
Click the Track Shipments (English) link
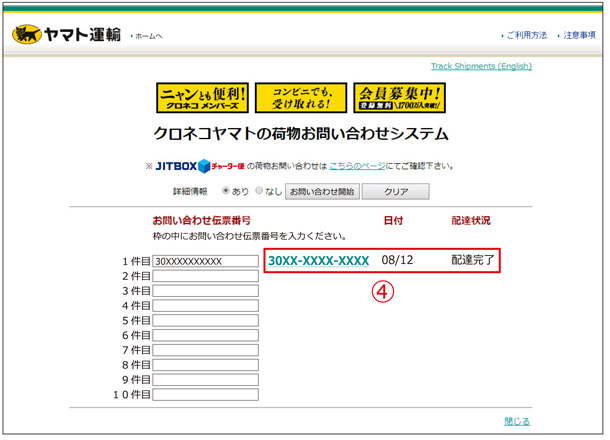(x=481, y=66)
